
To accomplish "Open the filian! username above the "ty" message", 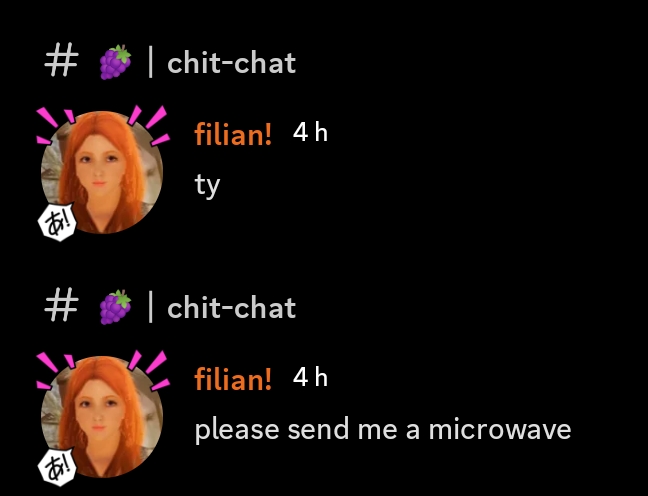I will click(x=233, y=134).
